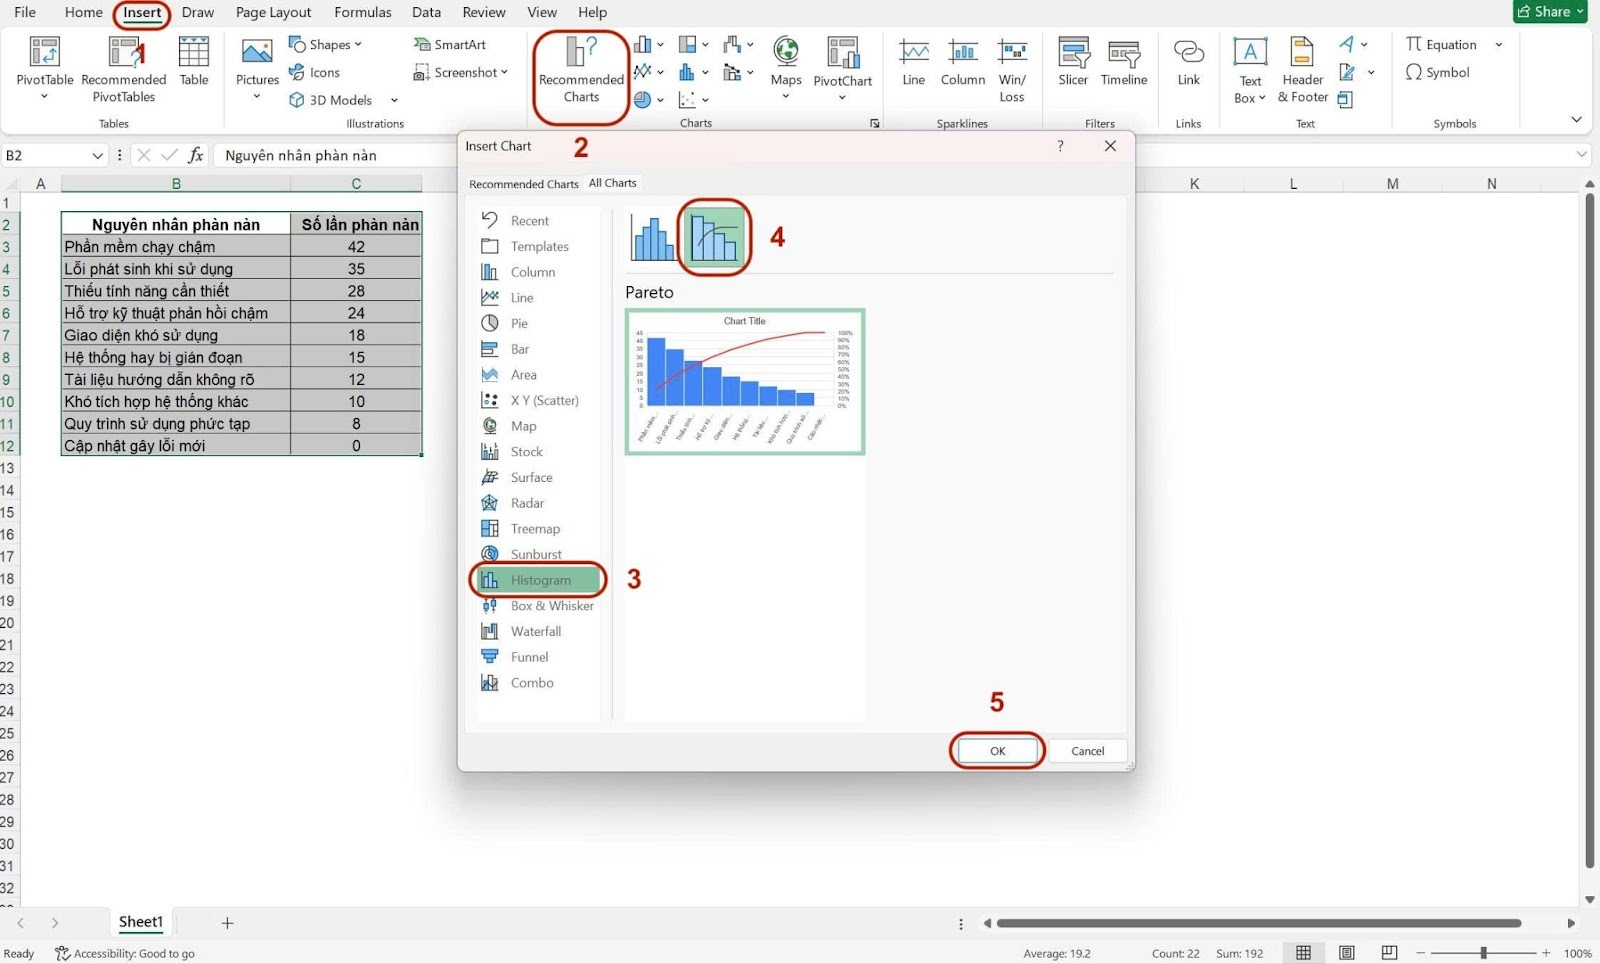
Task: Switch to Page Break Preview view
Action: 1389,953
